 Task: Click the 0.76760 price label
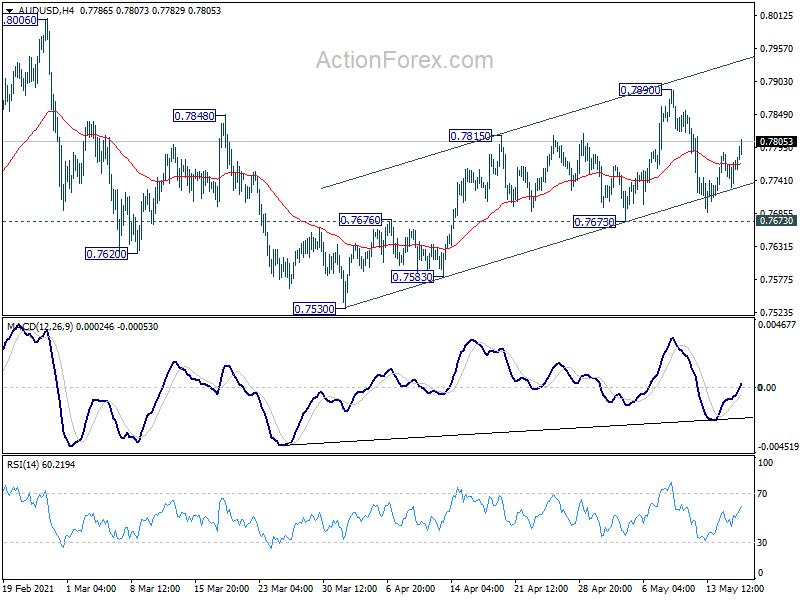[360, 220]
